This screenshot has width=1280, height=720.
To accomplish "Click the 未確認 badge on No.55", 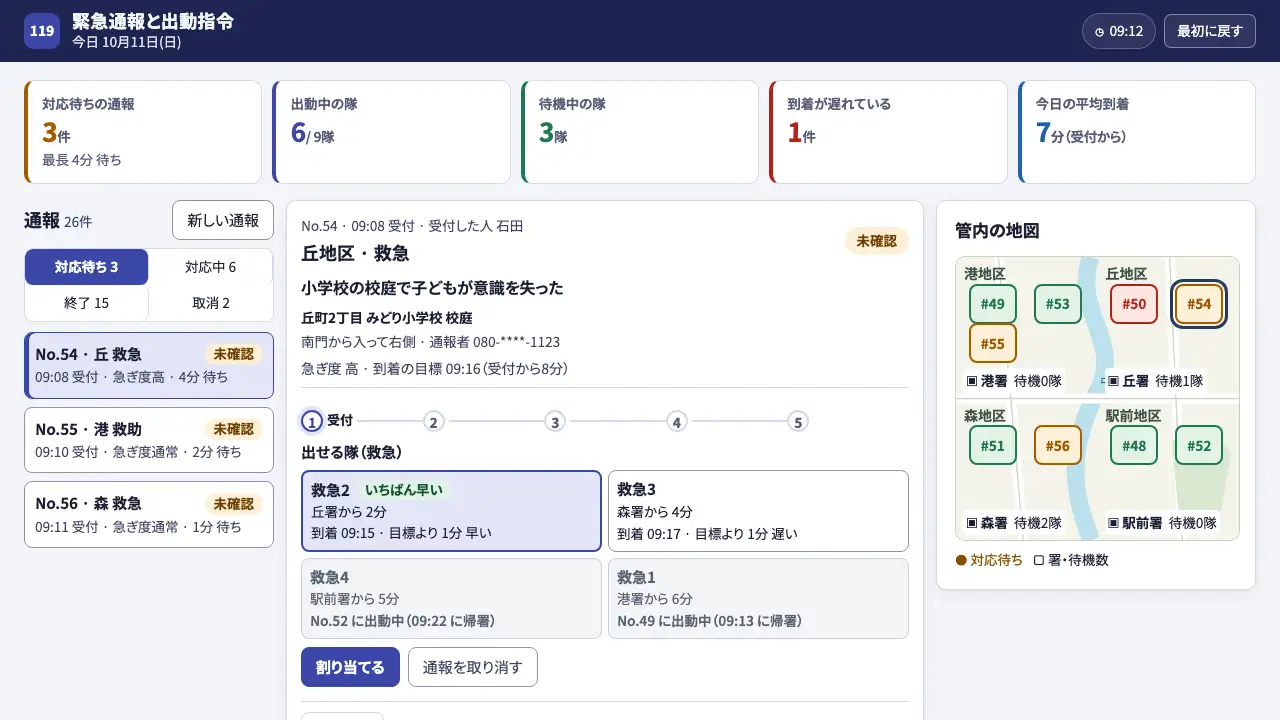I will click(234, 429).
